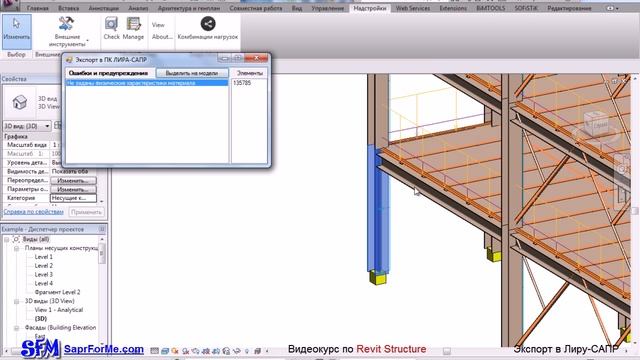This screenshot has width=640, height=360.
Task: Select Level 2 in project browser
Action: (x=44, y=266)
